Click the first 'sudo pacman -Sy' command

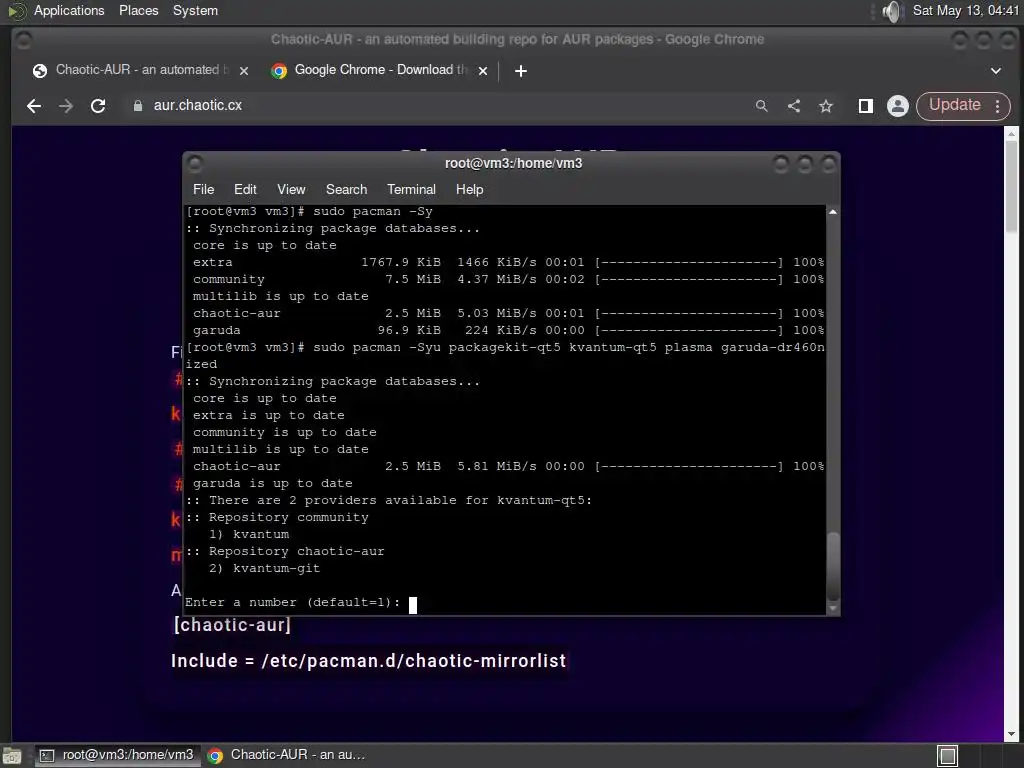[x=373, y=212]
